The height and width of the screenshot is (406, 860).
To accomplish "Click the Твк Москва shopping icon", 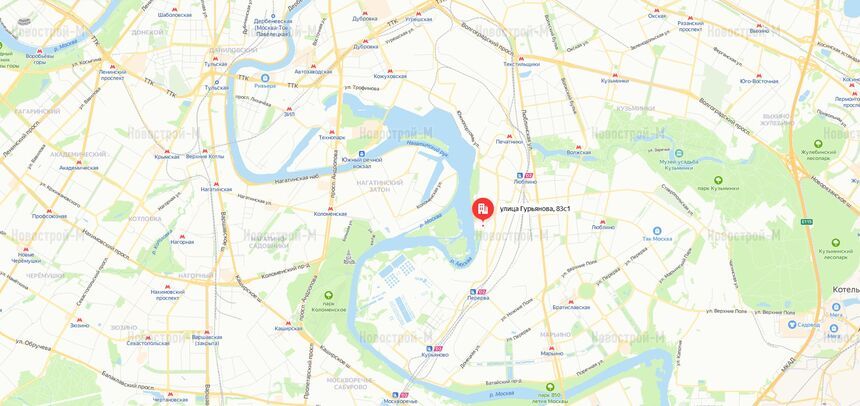I will 657,231.
